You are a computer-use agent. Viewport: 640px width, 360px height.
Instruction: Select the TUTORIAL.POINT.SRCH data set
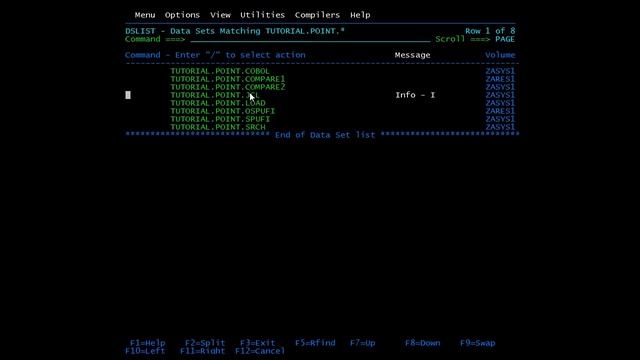click(x=218, y=127)
